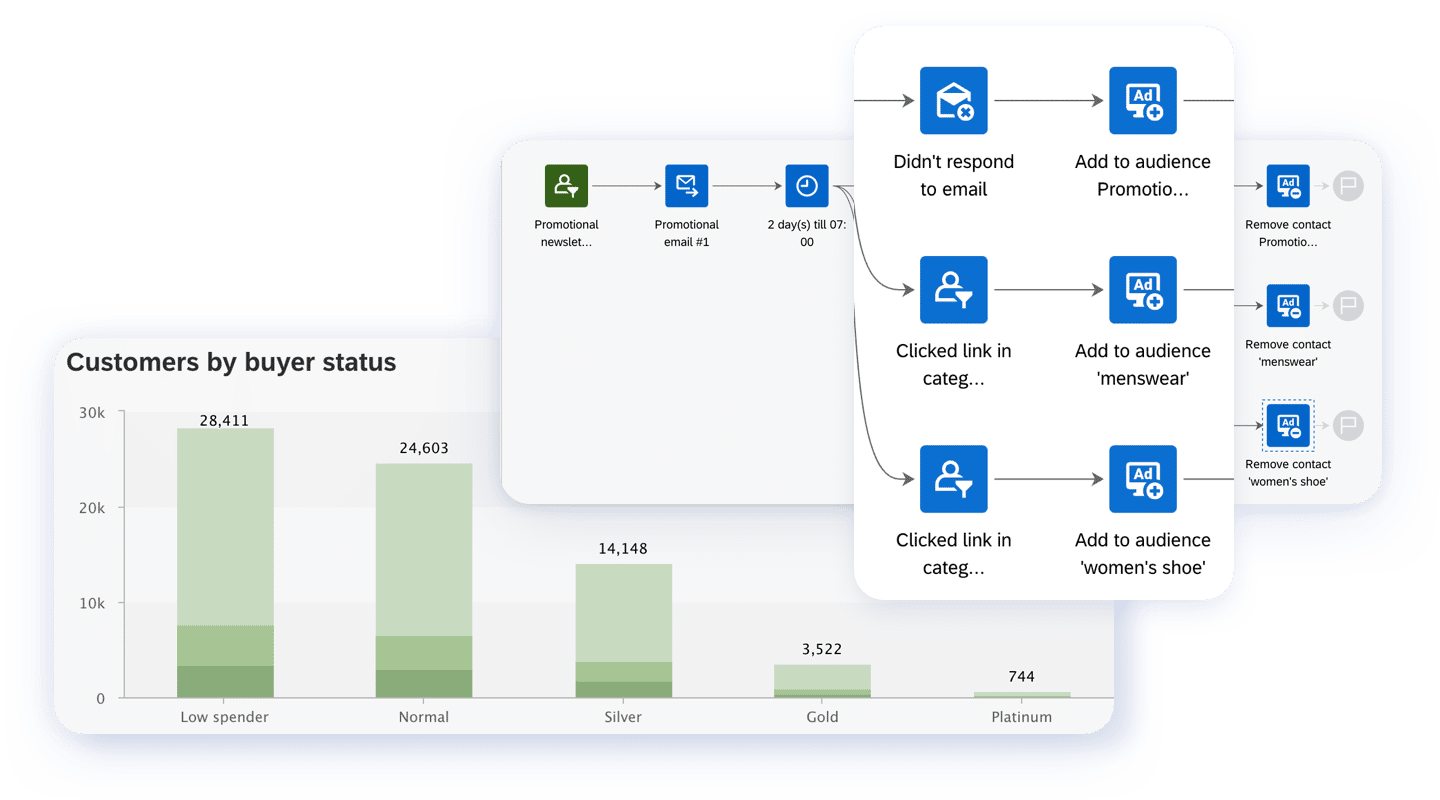Click the Gold bar in chart
The width and height of the screenshot is (1440, 800).
tap(822, 681)
